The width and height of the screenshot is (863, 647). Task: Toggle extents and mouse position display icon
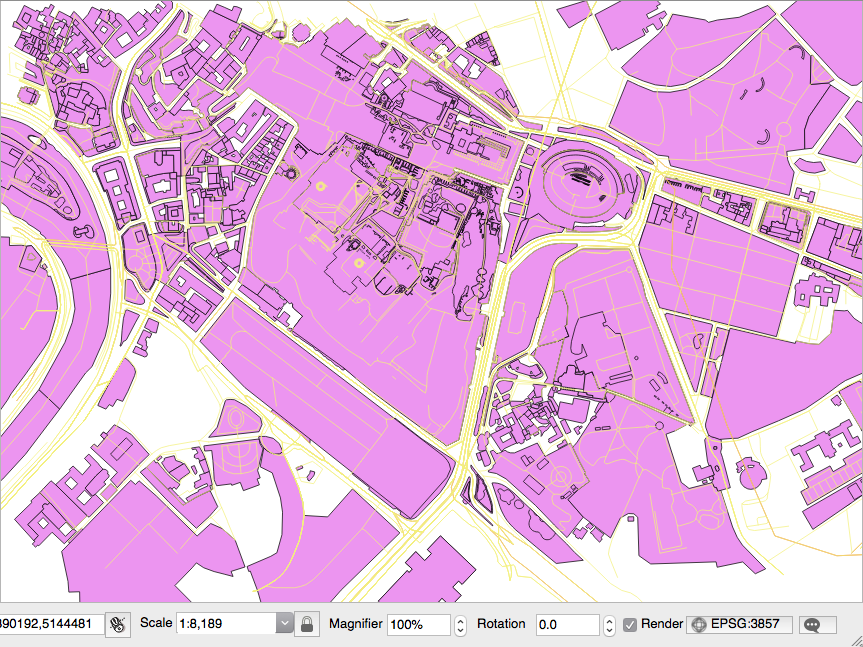coord(117,624)
